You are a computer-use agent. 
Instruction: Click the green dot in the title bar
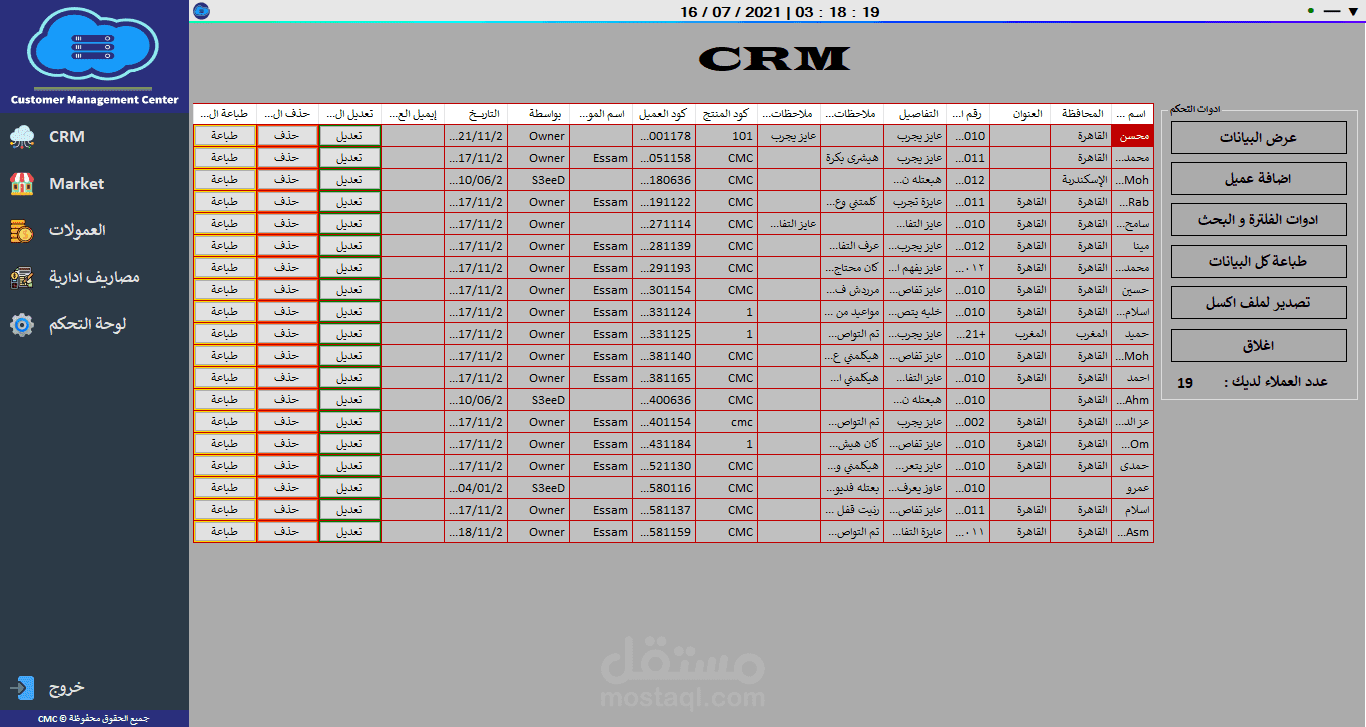tap(1310, 11)
